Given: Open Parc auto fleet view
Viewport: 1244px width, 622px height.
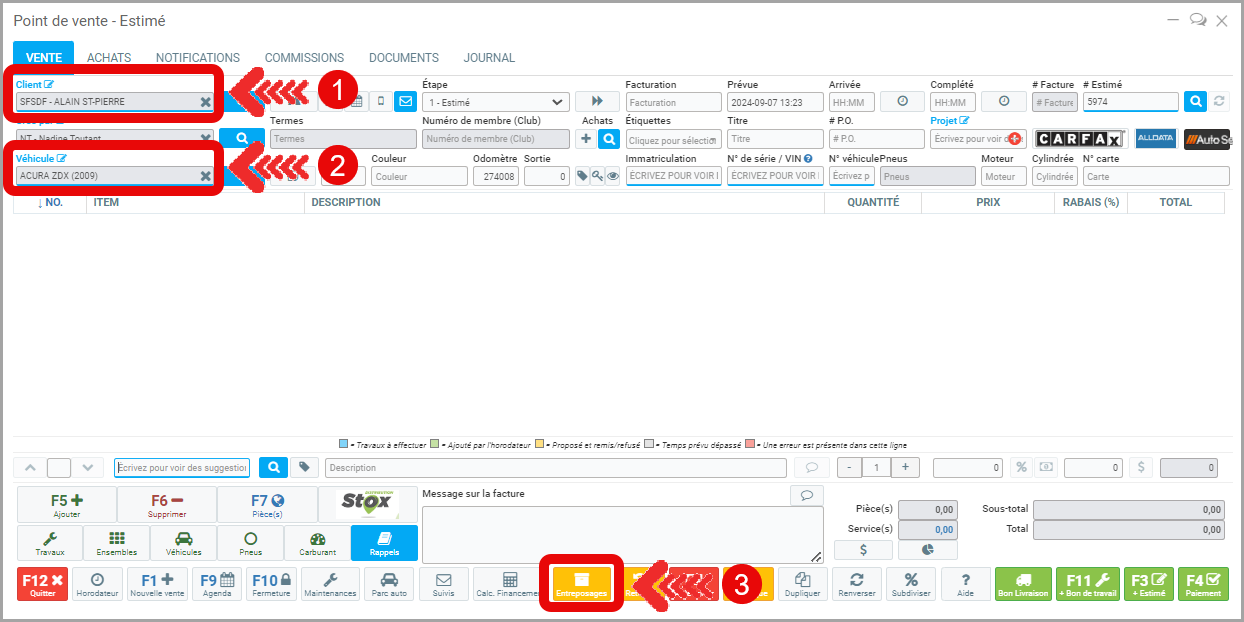Looking at the screenshot, I should 388,584.
